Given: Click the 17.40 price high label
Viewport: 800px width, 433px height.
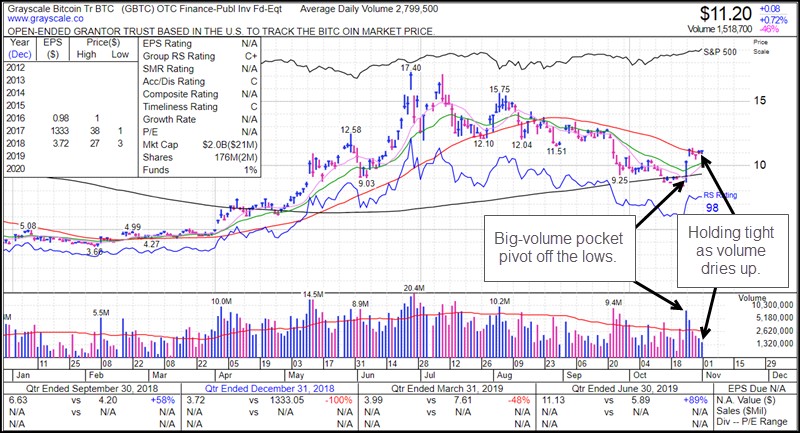Looking at the screenshot, I should (411, 68).
